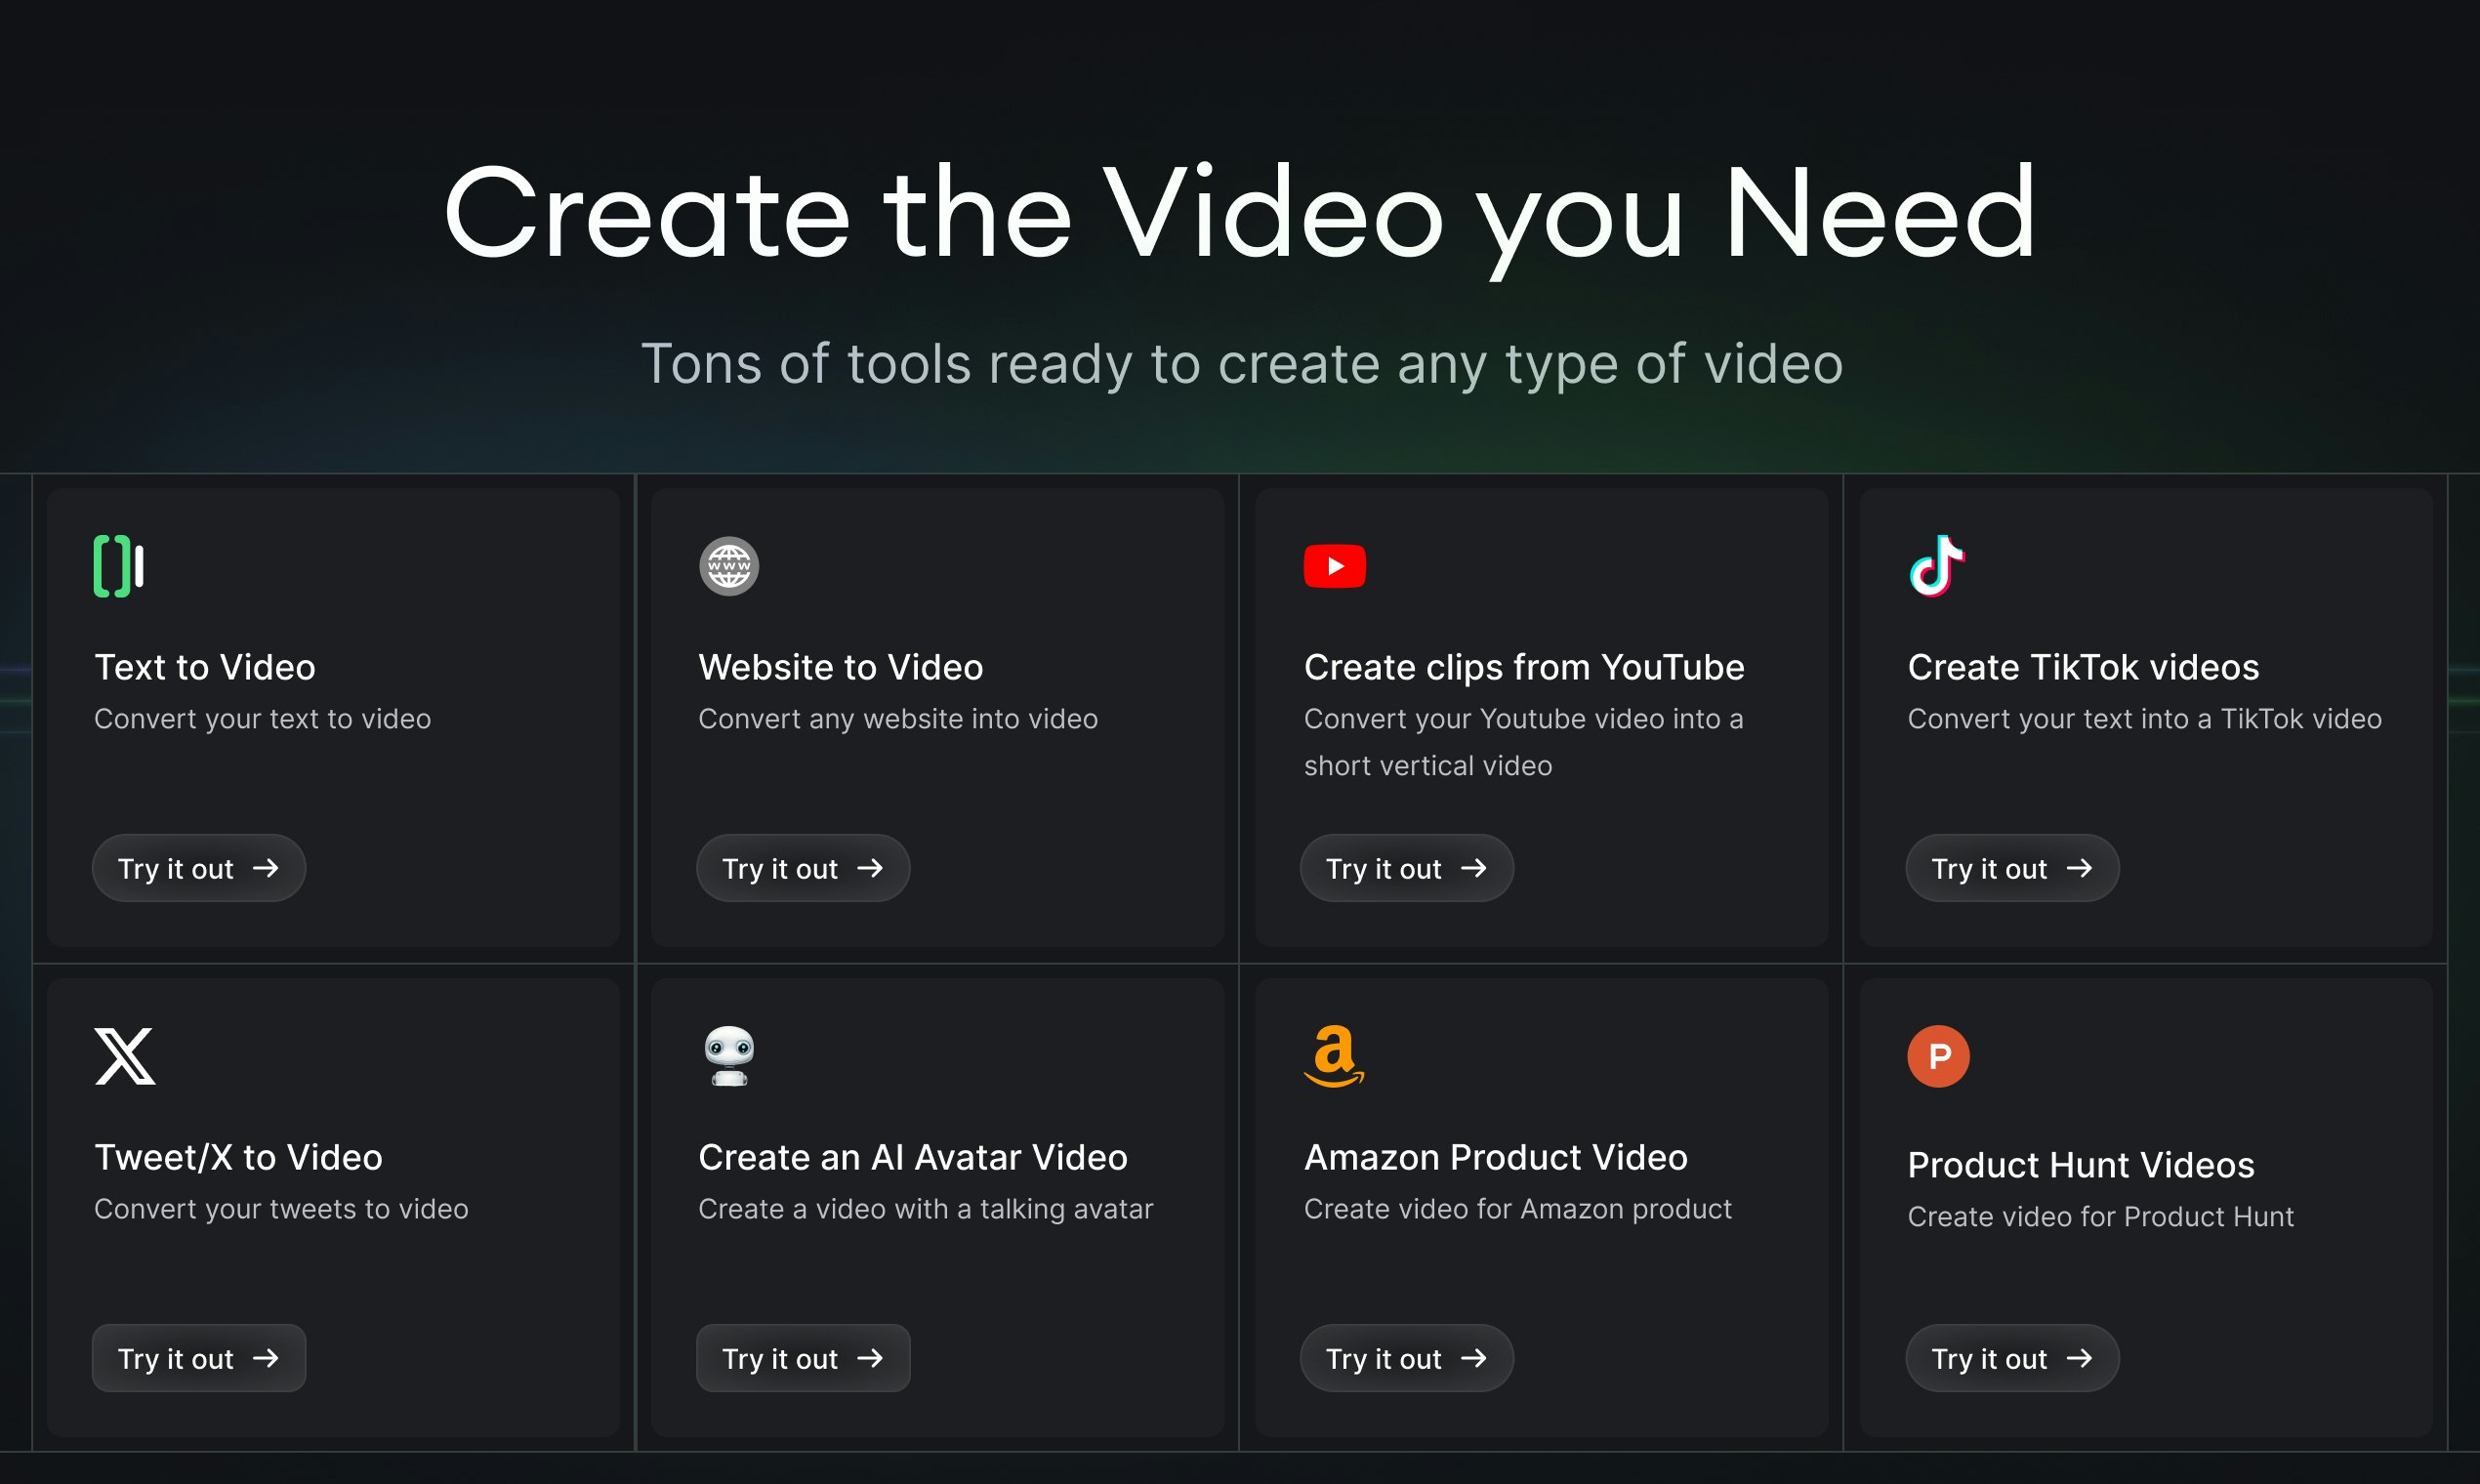Try out Create TikTok videos
This screenshot has height=1484, width=2480.
(x=2013, y=868)
